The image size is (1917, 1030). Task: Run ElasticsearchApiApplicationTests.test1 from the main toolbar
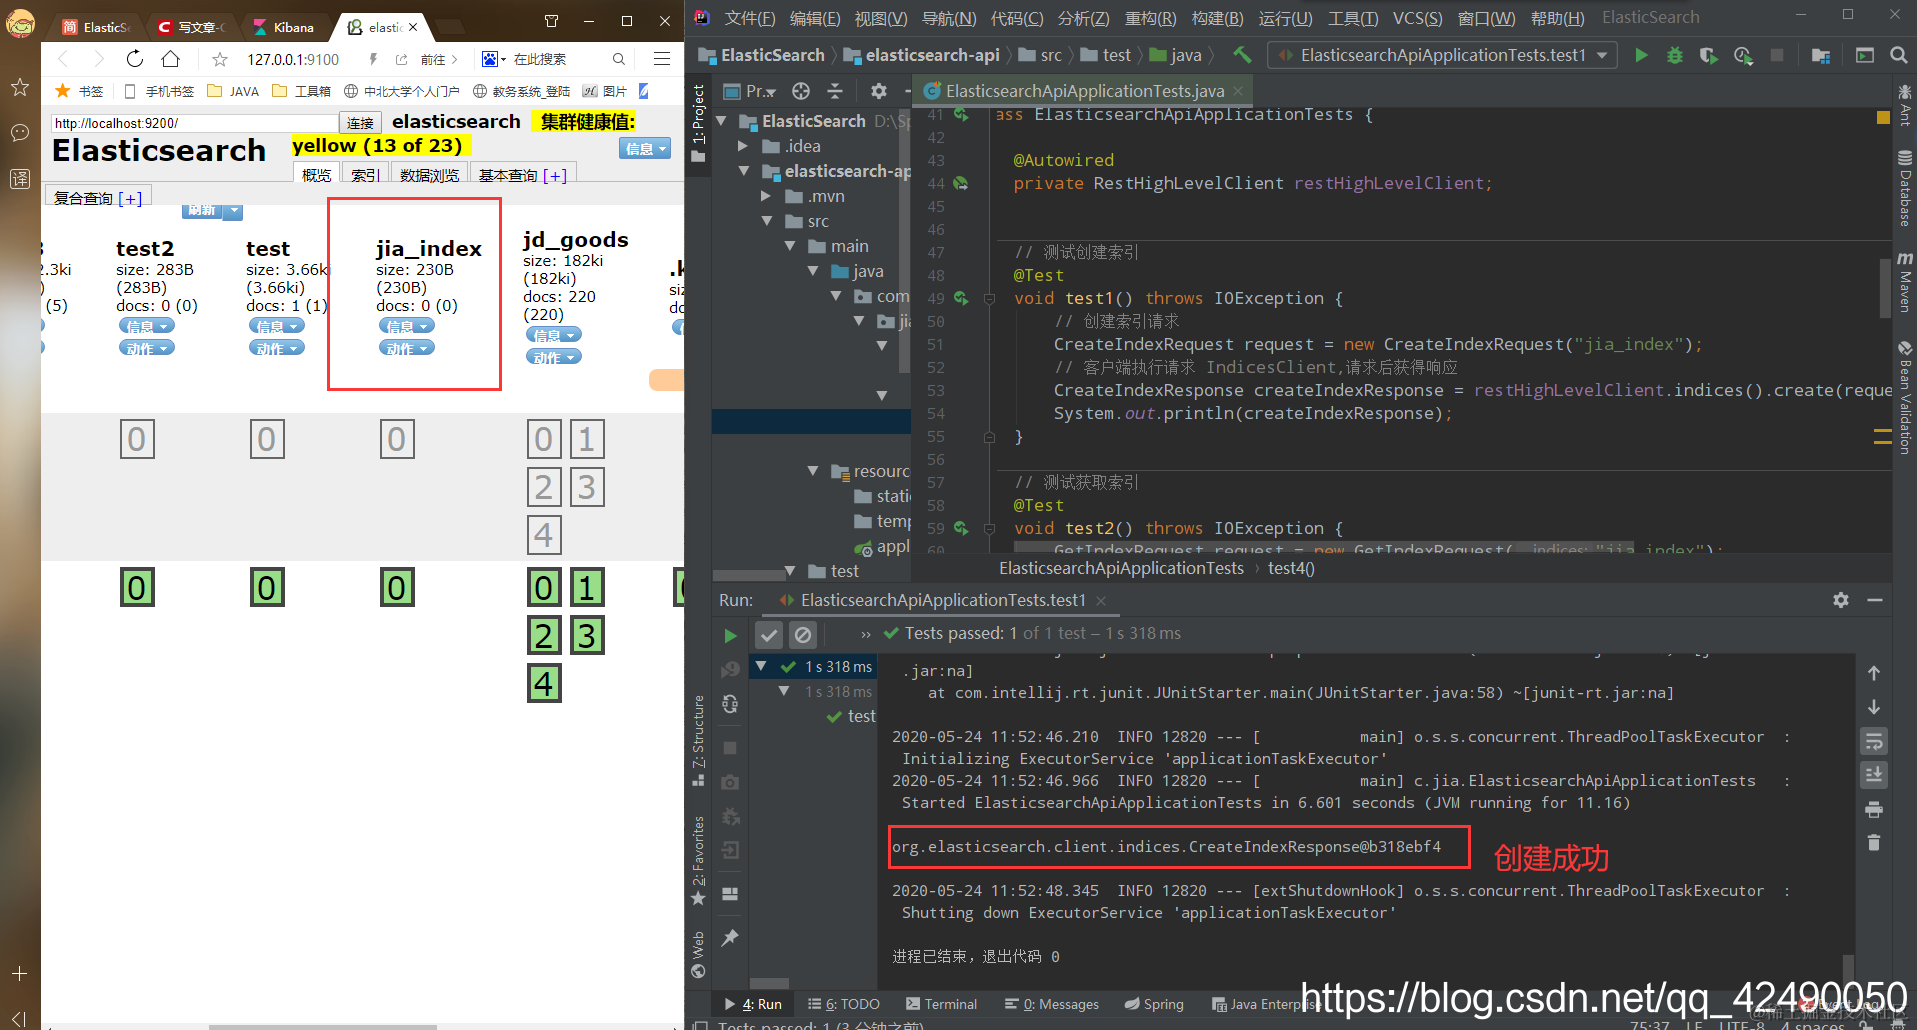point(1641,56)
